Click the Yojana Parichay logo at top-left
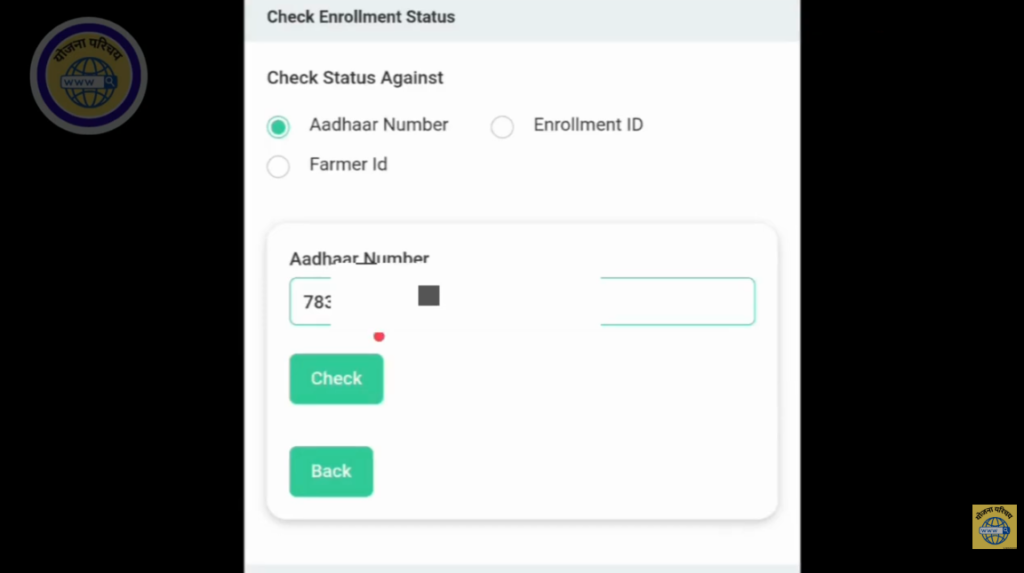The height and width of the screenshot is (573, 1024). [x=88, y=76]
